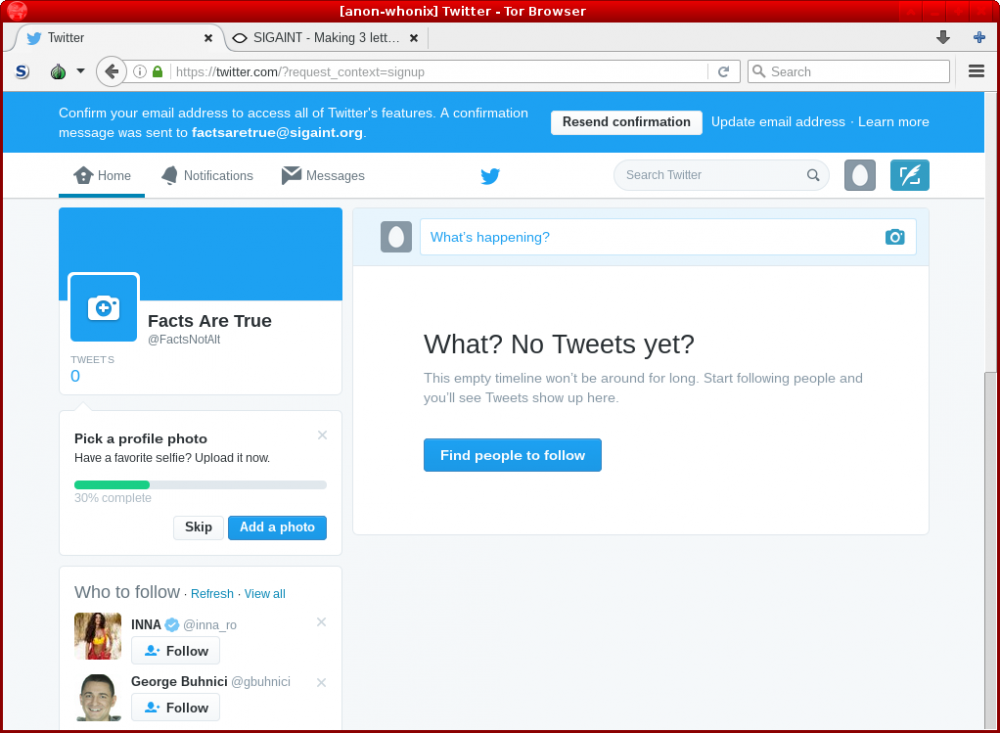
Task: Click the browser downloads arrow icon
Action: pos(942,38)
